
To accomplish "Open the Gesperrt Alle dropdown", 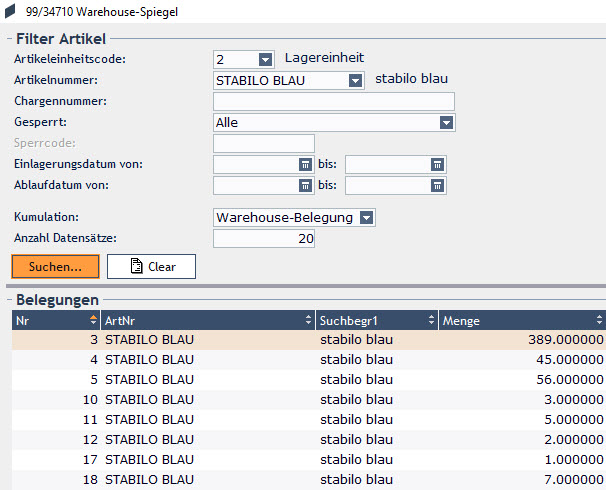I will point(446,123).
